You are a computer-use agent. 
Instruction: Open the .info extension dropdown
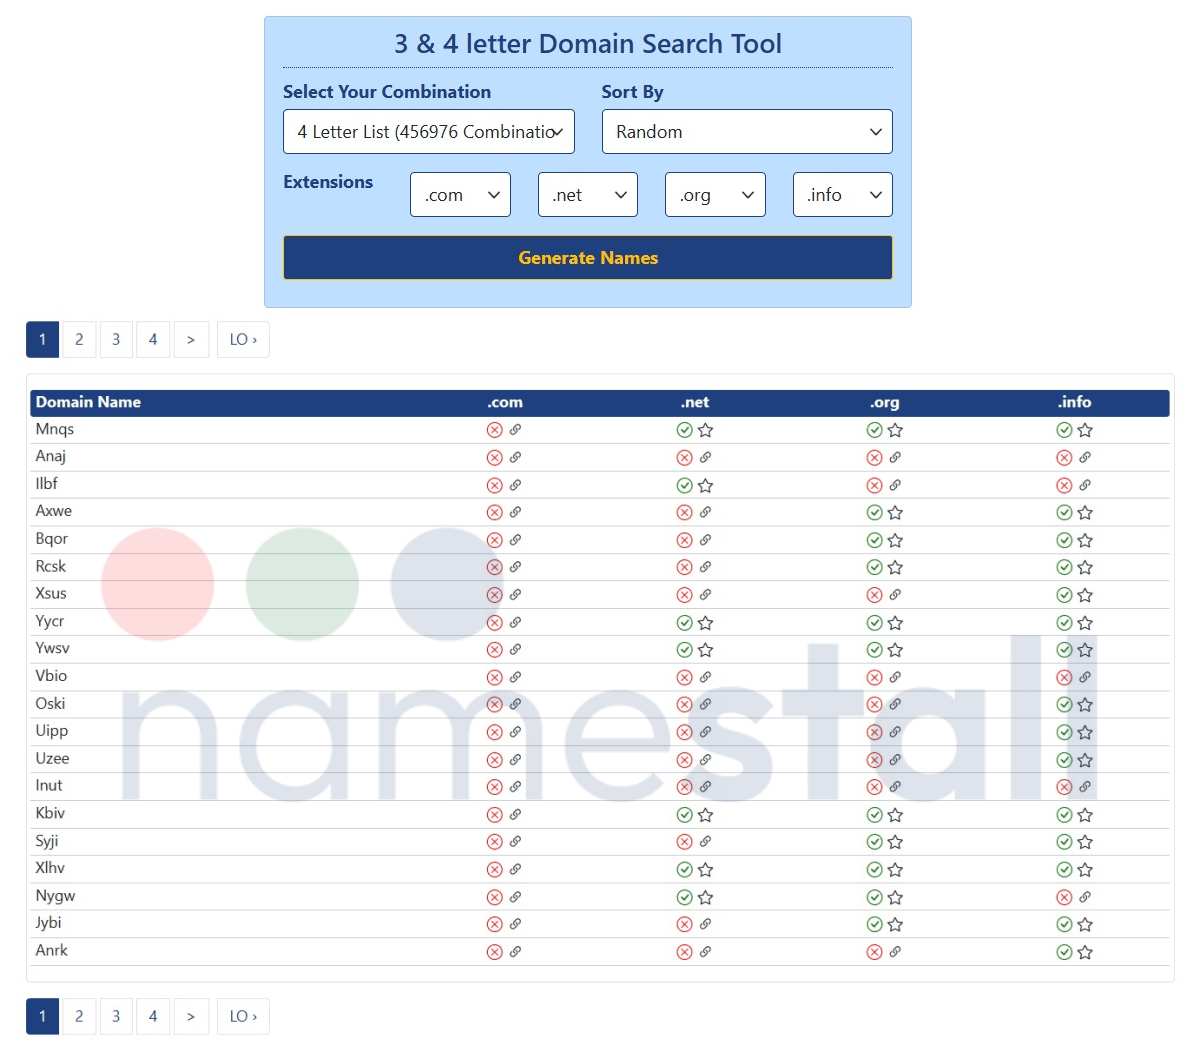pyautogui.click(x=842, y=194)
